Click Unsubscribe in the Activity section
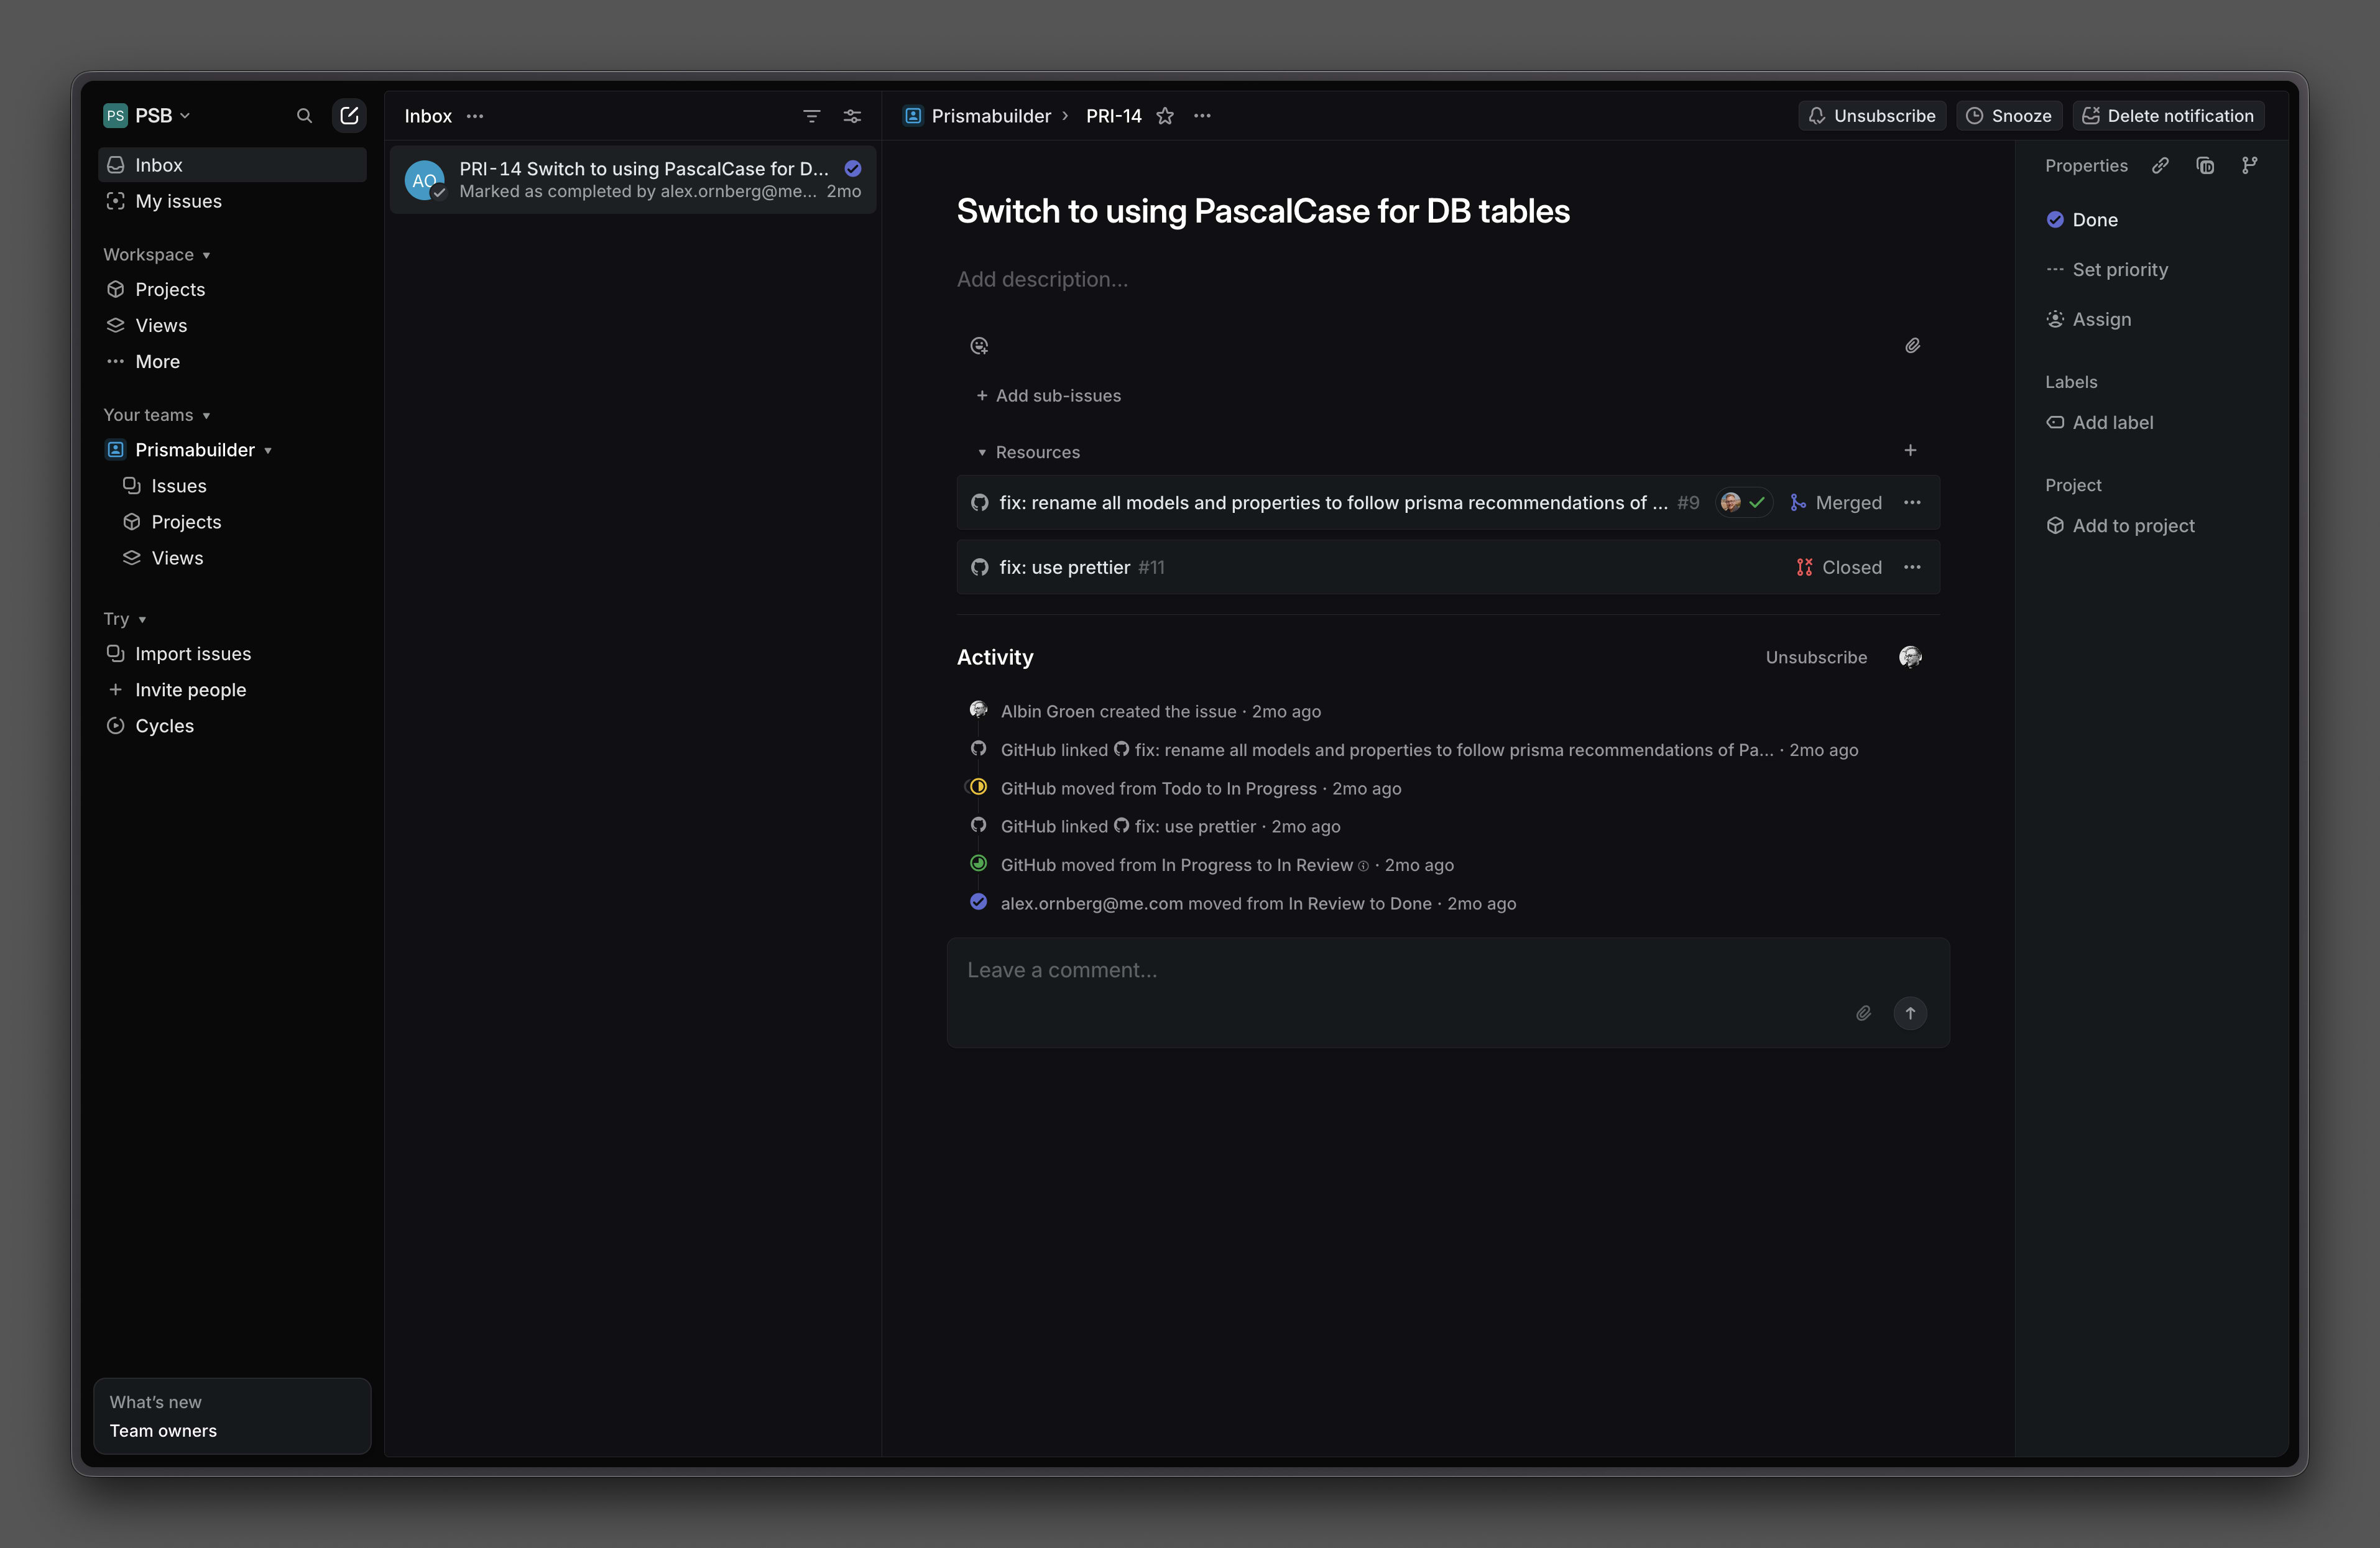Viewport: 2380px width, 1548px height. pos(1815,657)
